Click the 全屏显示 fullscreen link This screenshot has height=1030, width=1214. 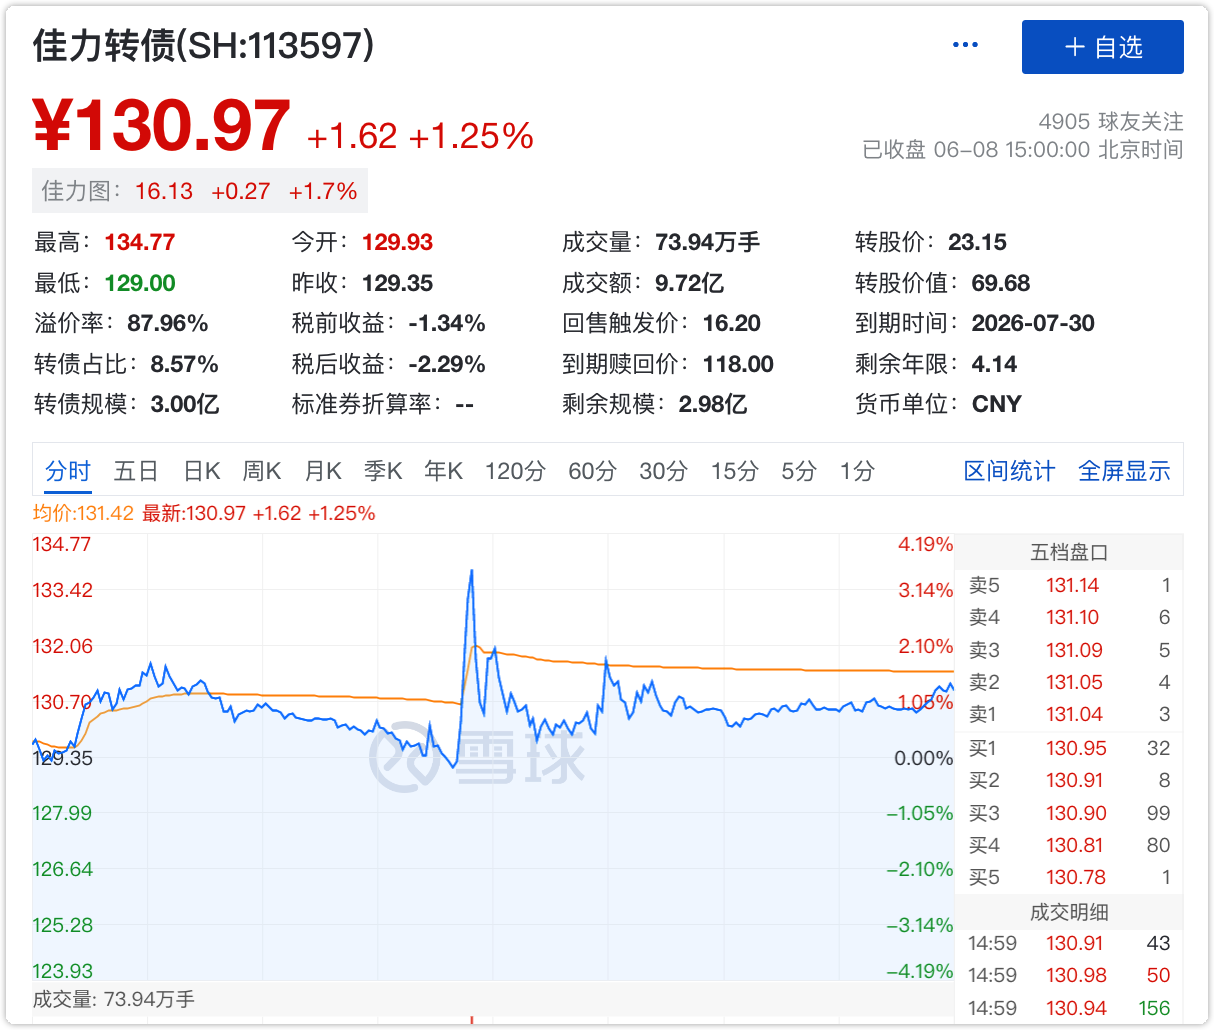(x=1124, y=471)
